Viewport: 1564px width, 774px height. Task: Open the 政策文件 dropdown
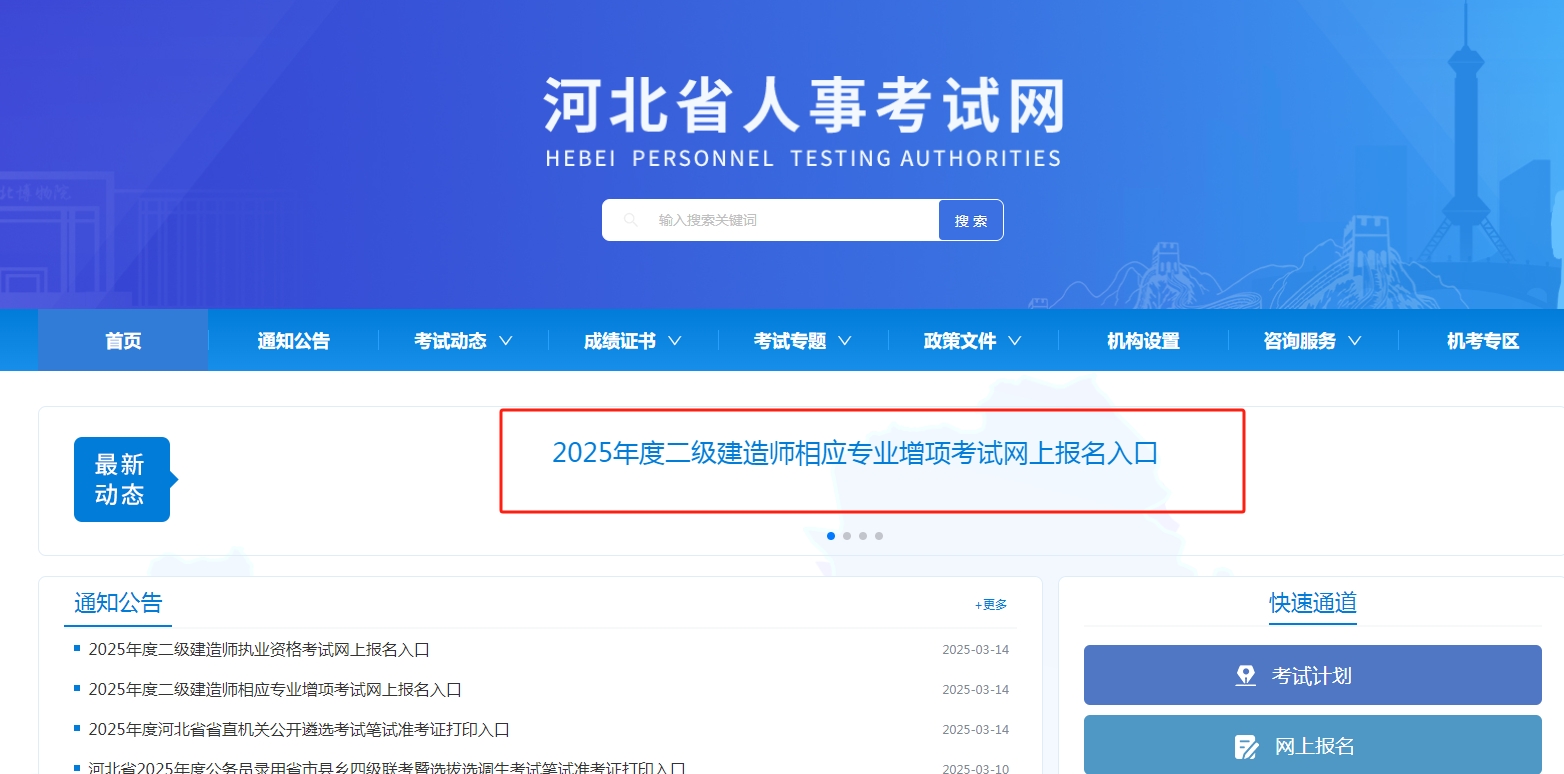click(962, 340)
